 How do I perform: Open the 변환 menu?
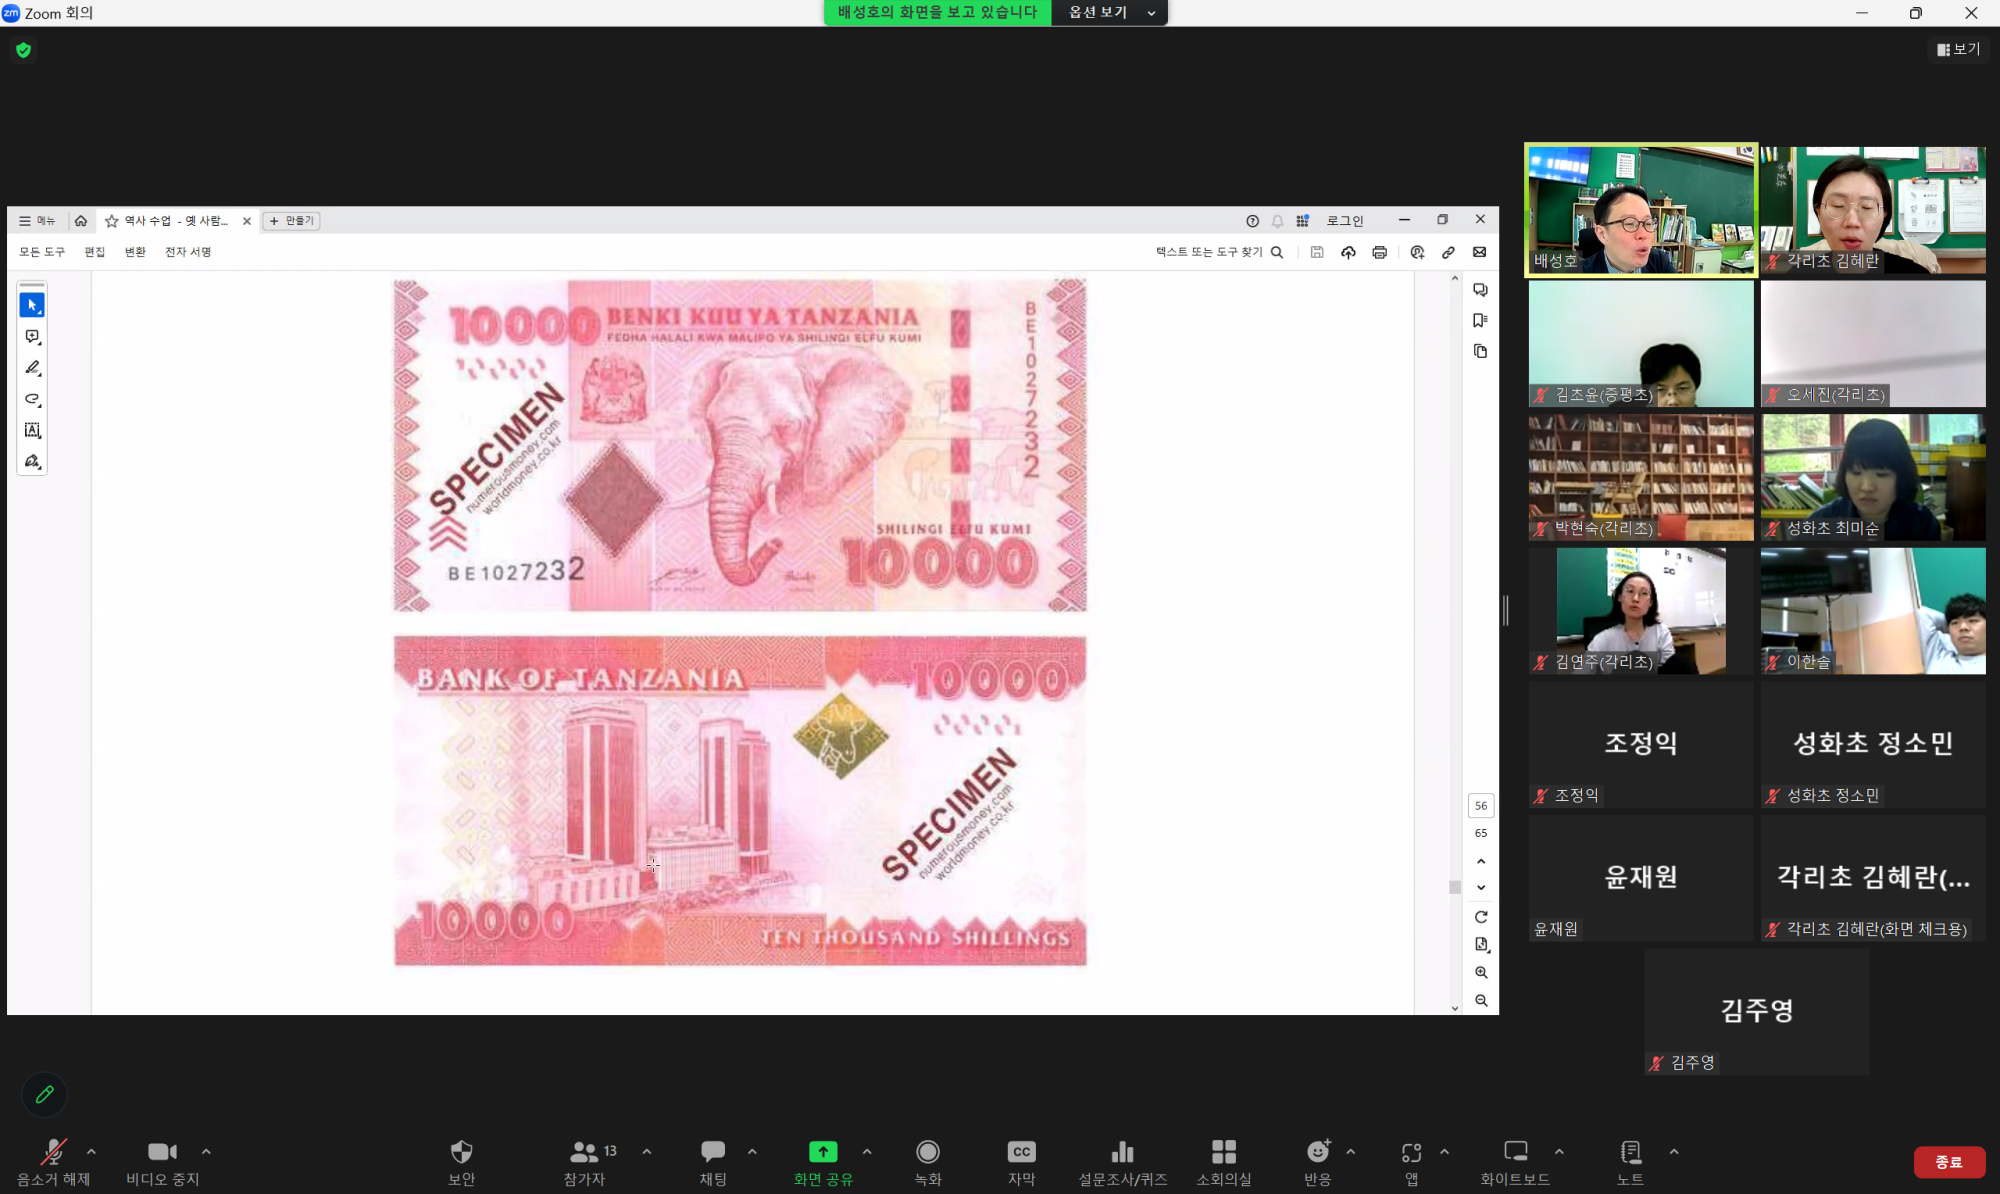click(x=135, y=252)
